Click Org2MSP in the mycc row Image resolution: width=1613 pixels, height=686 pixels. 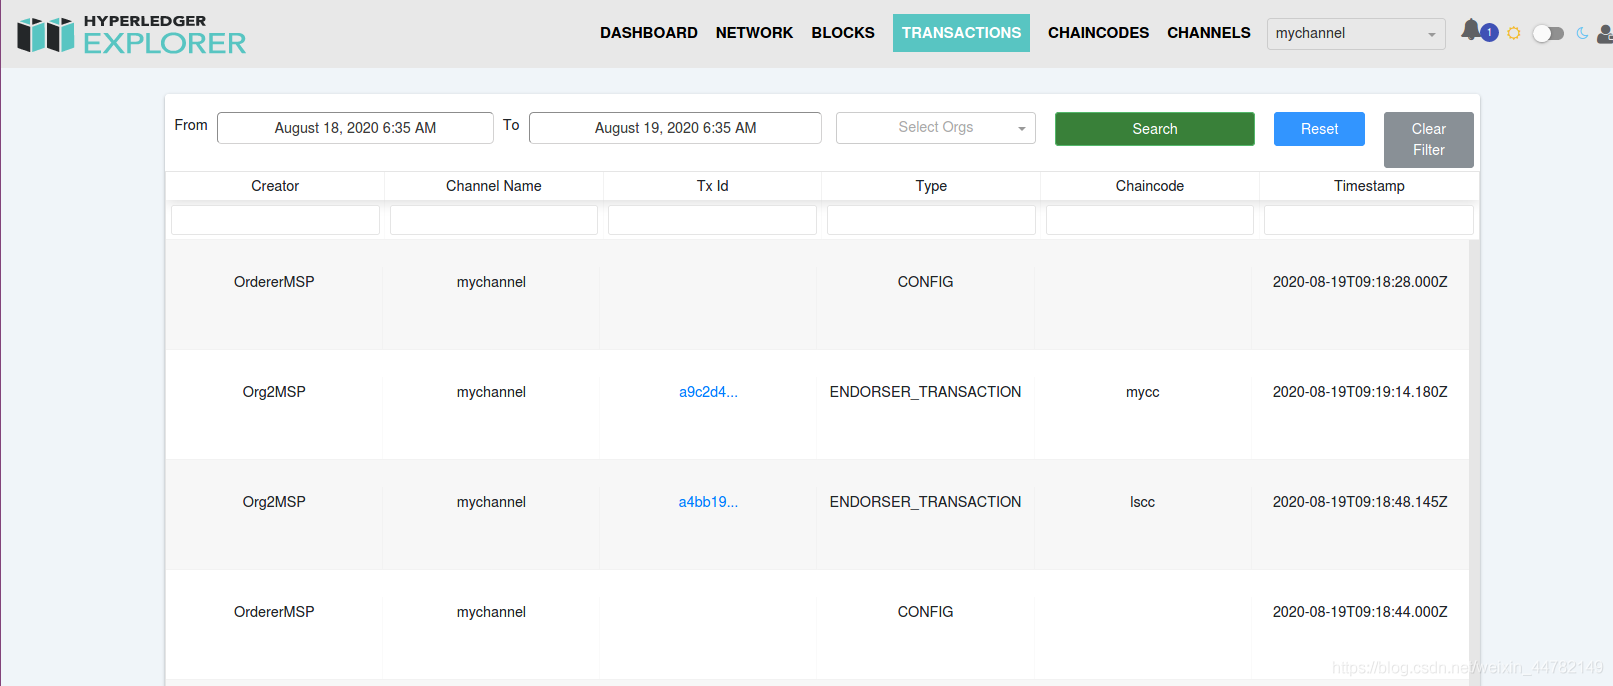coord(274,392)
